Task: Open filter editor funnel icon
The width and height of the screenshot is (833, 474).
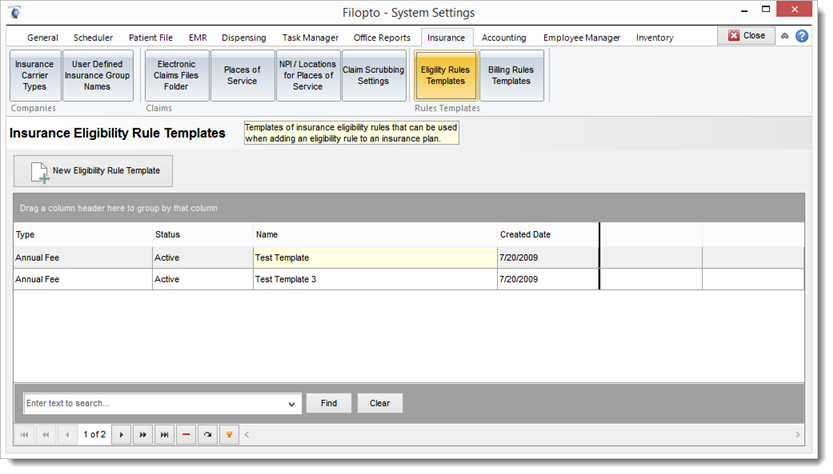Action: [x=229, y=435]
